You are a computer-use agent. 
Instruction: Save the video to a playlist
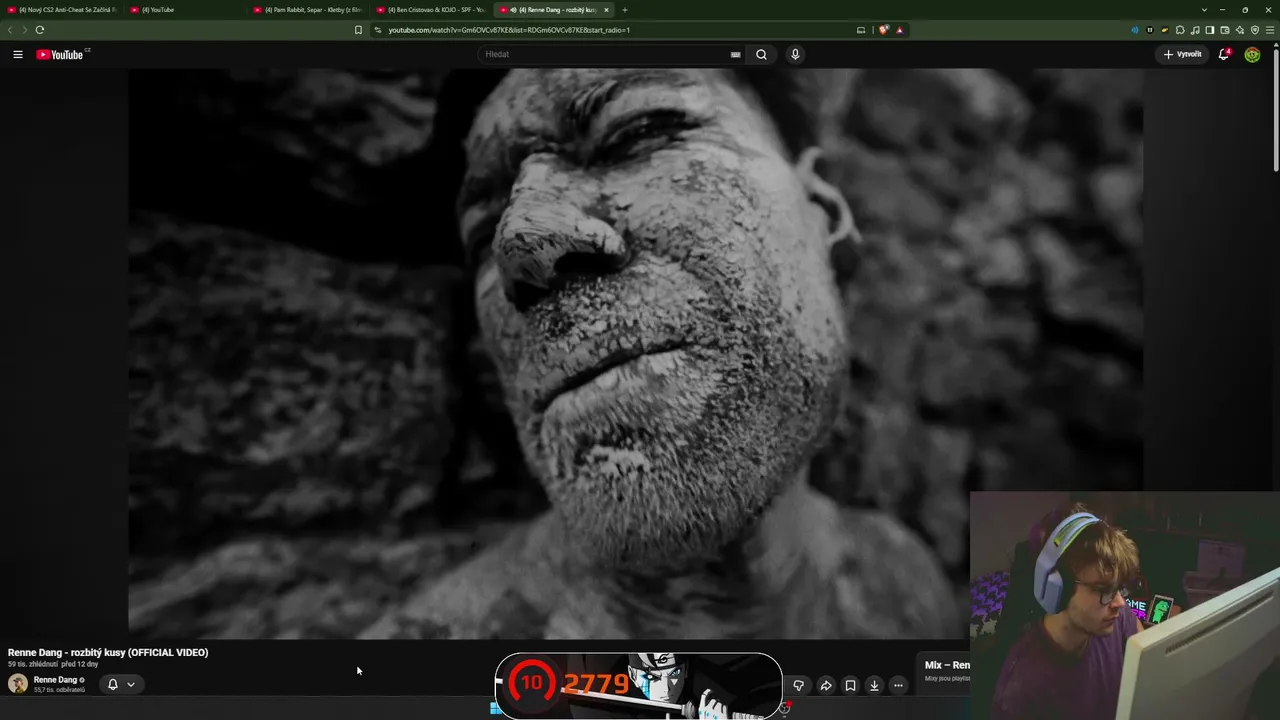[x=850, y=685]
